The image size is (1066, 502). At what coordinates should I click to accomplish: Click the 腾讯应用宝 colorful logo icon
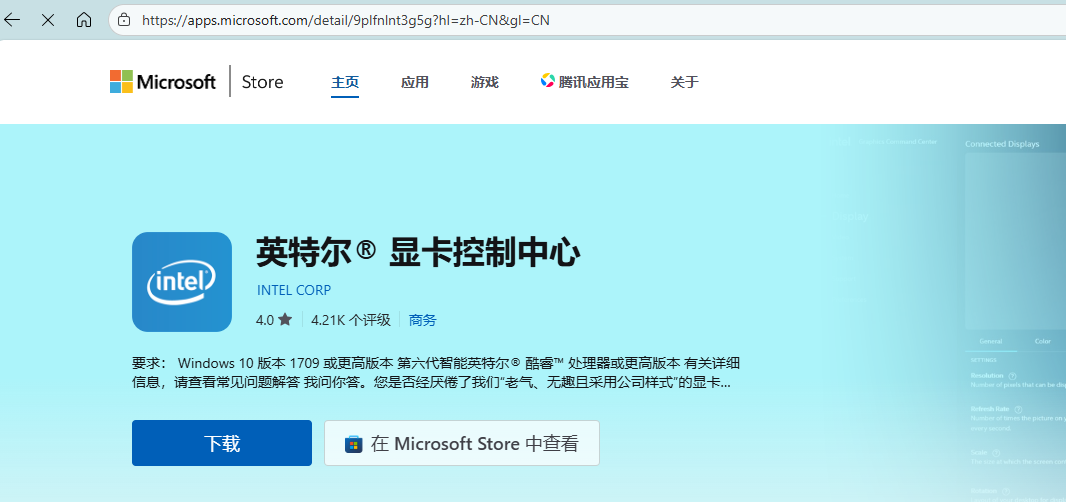[548, 81]
